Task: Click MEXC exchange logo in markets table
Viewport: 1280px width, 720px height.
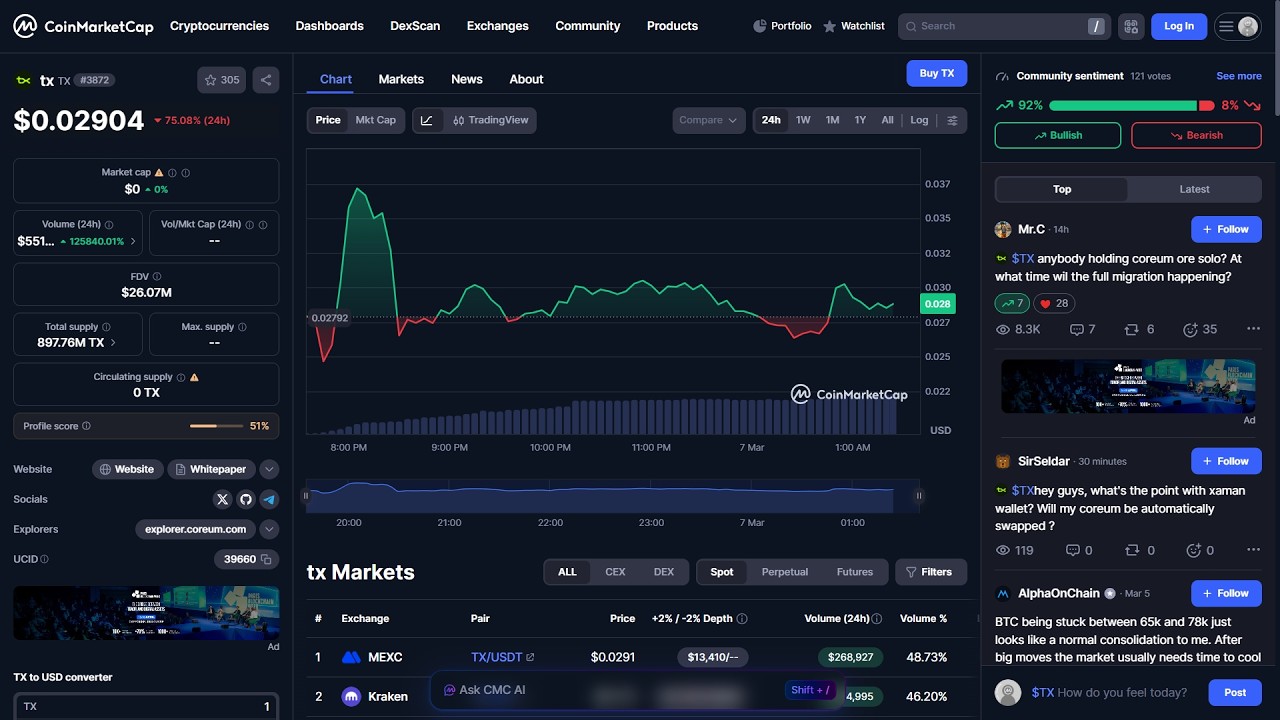Action: (351, 657)
